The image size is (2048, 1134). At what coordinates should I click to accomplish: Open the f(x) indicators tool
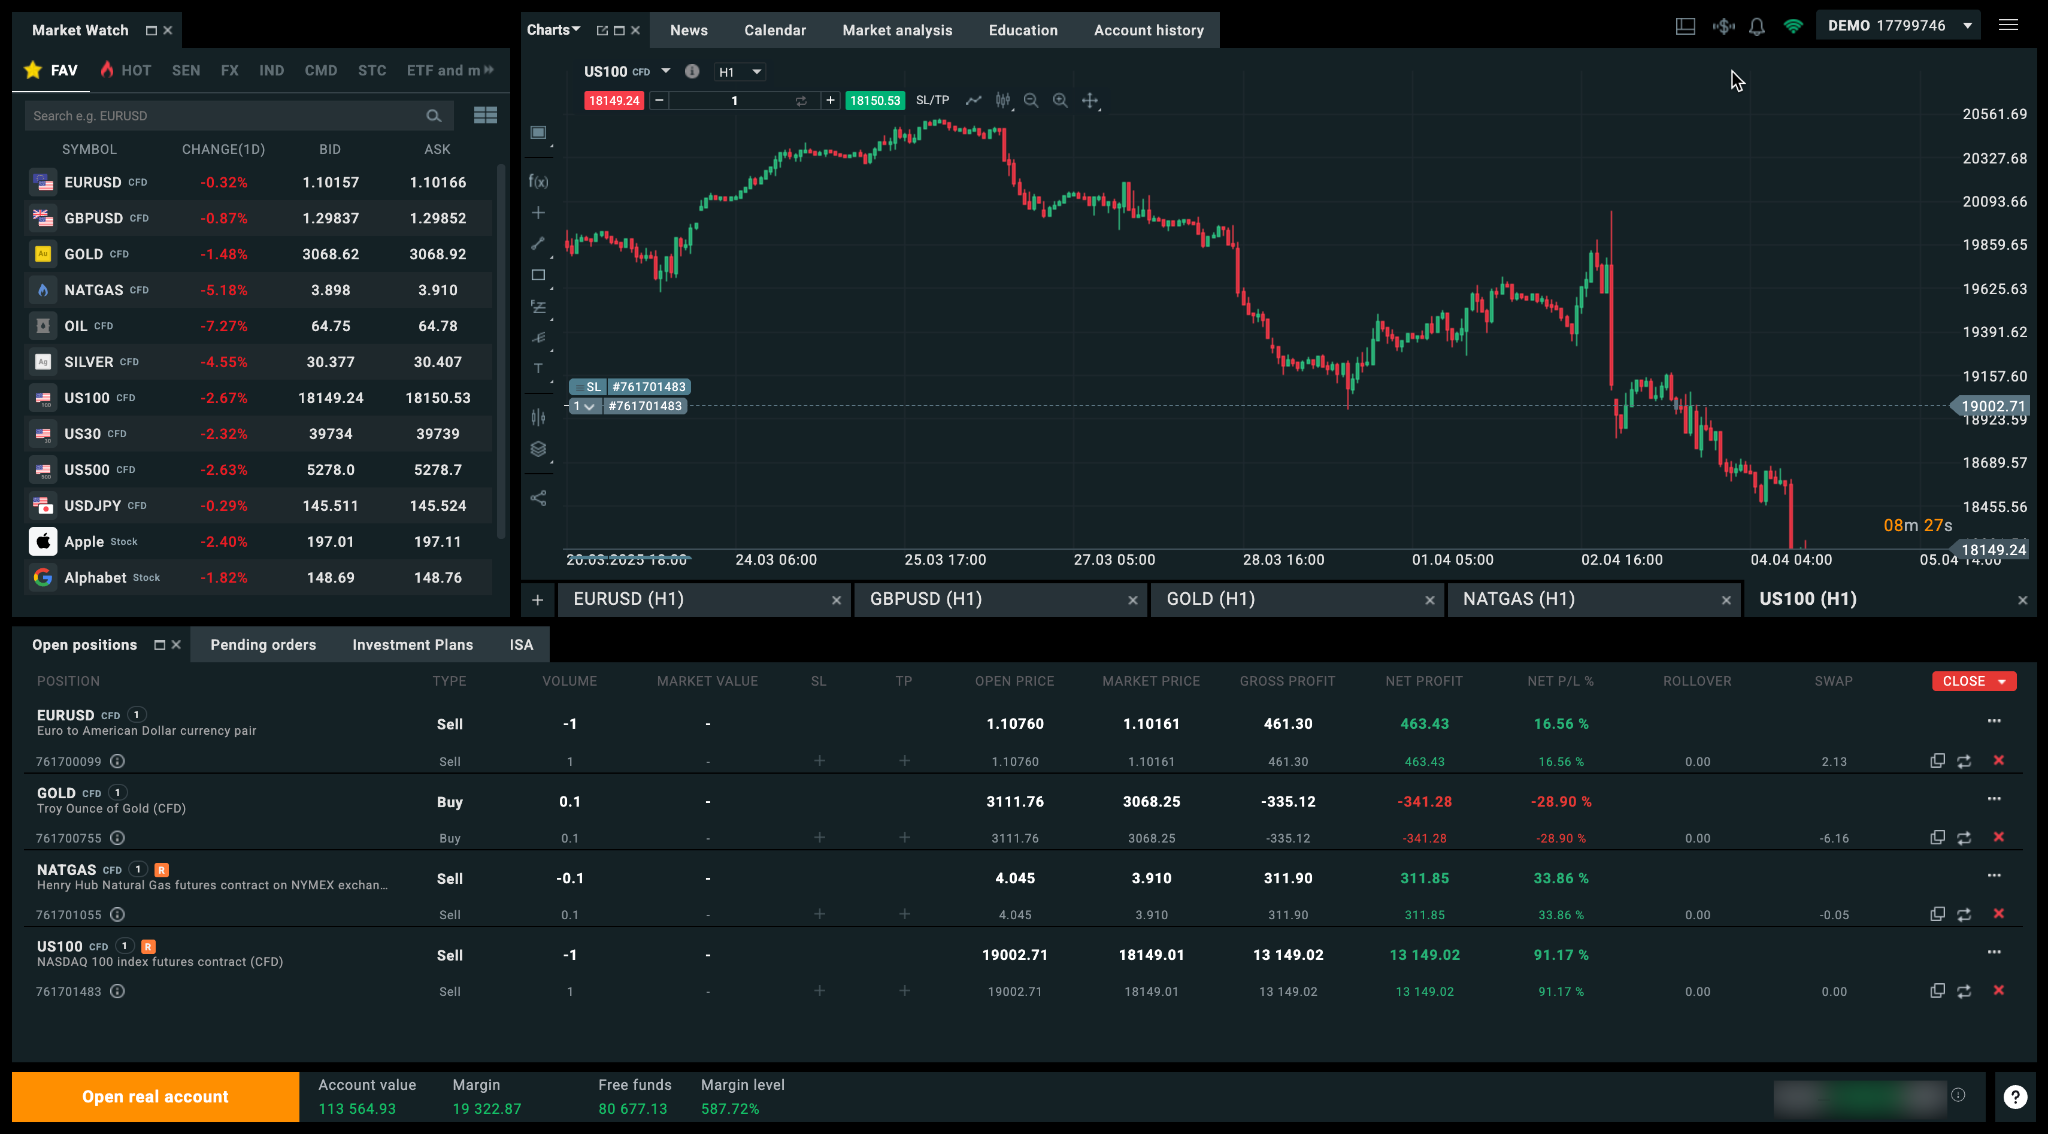pyautogui.click(x=538, y=181)
